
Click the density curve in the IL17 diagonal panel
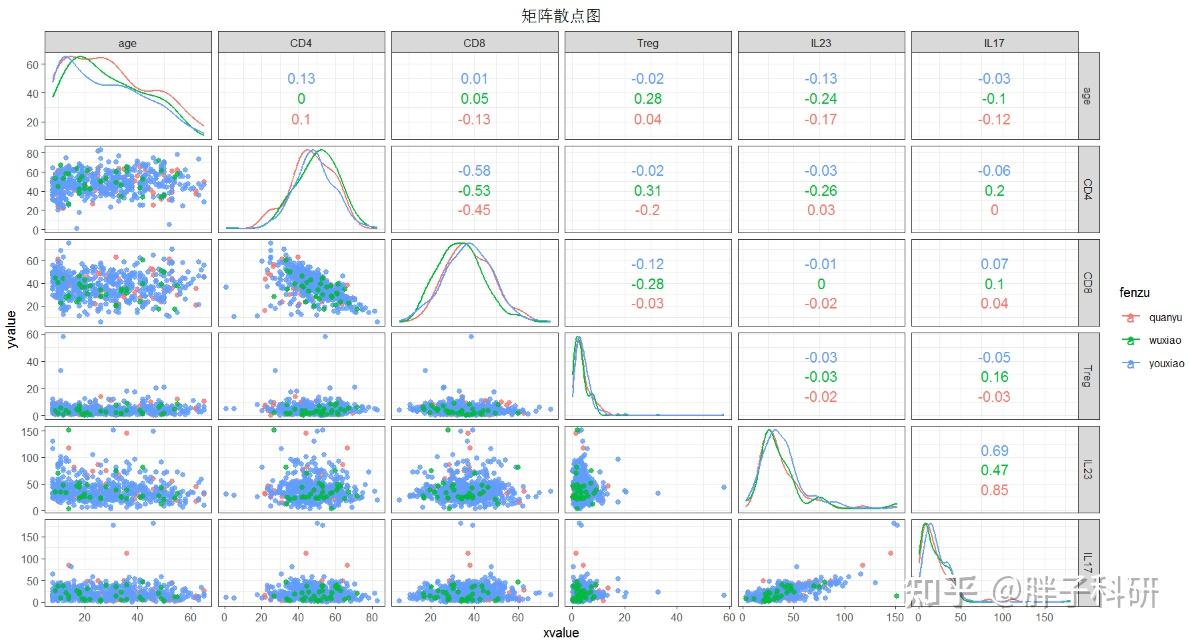(925, 525)
